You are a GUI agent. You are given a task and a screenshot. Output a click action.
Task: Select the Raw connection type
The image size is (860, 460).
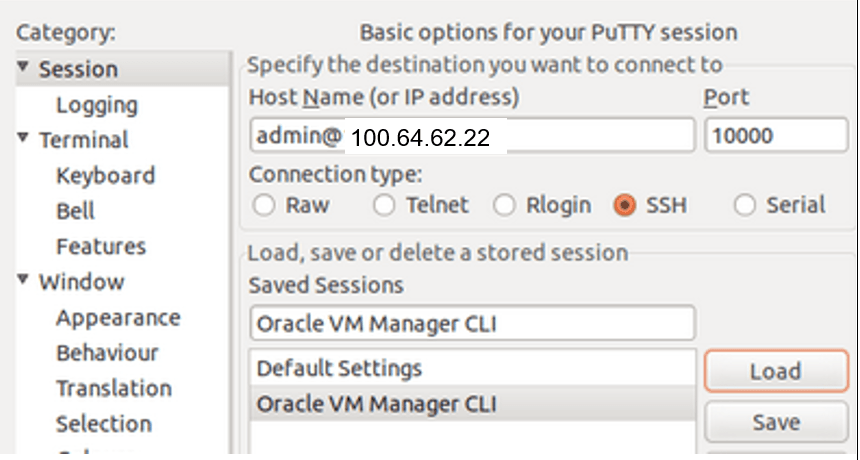tap(264, 206)
